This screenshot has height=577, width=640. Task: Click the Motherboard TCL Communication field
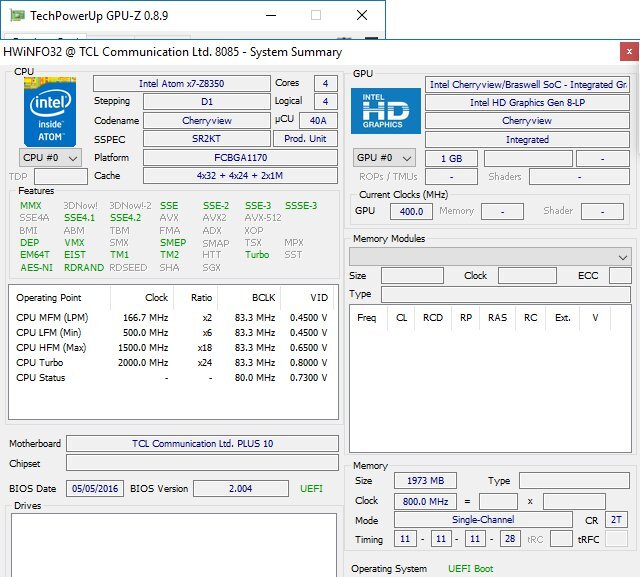click(x=202, y=444)
